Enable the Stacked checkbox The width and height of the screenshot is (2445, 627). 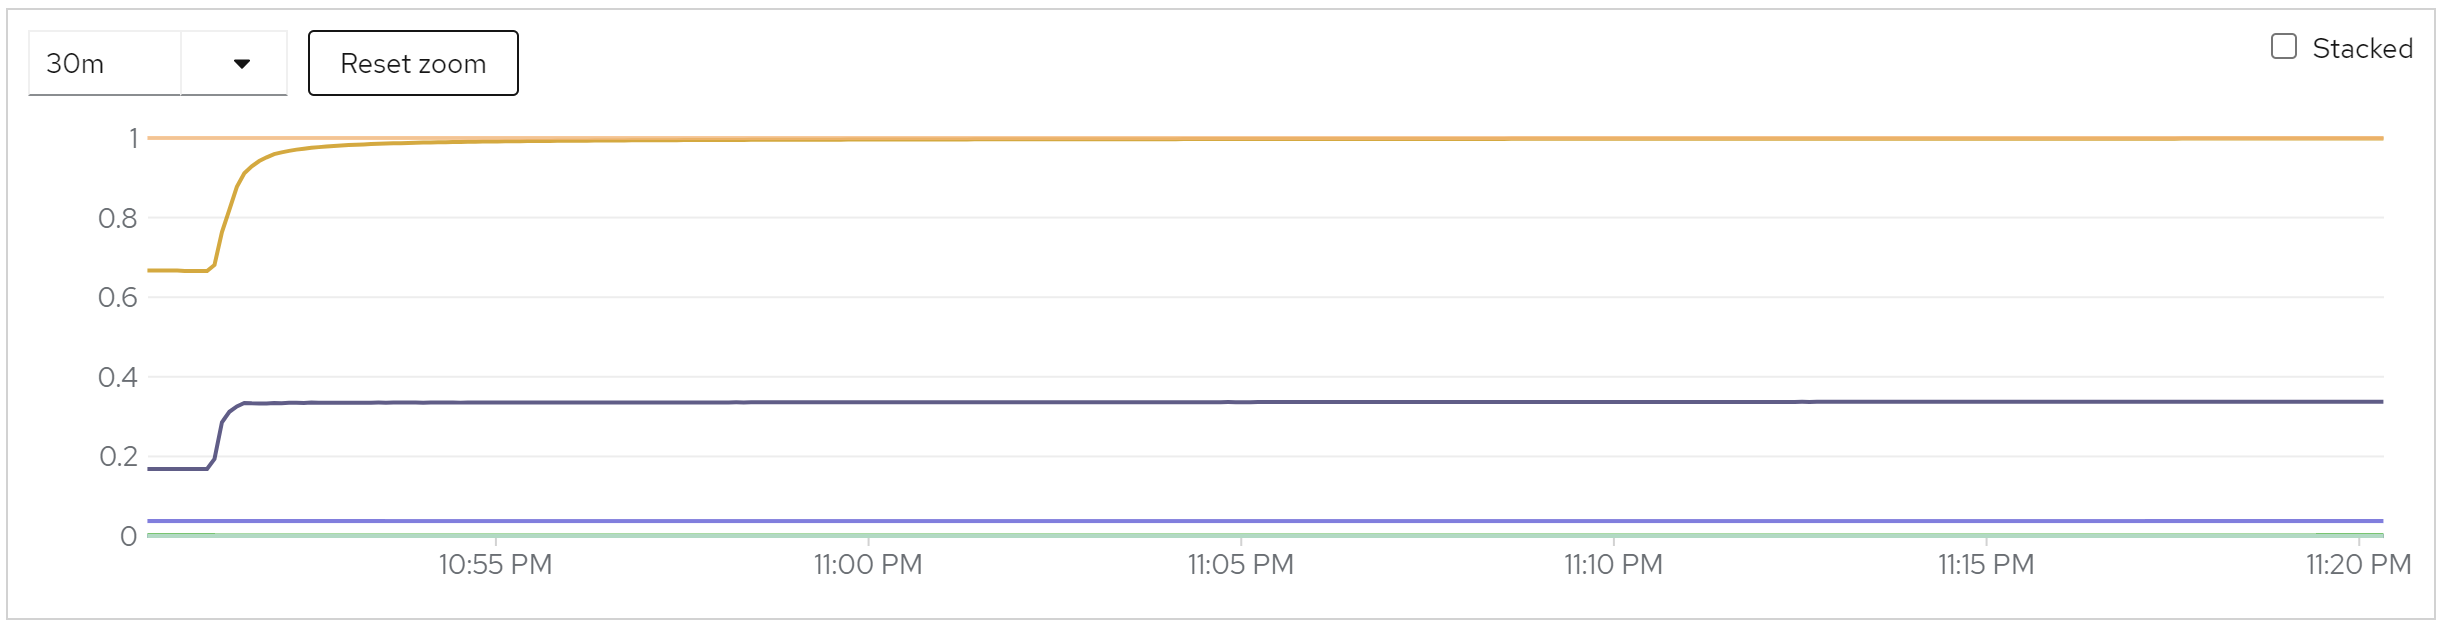tap(2283, 47)
